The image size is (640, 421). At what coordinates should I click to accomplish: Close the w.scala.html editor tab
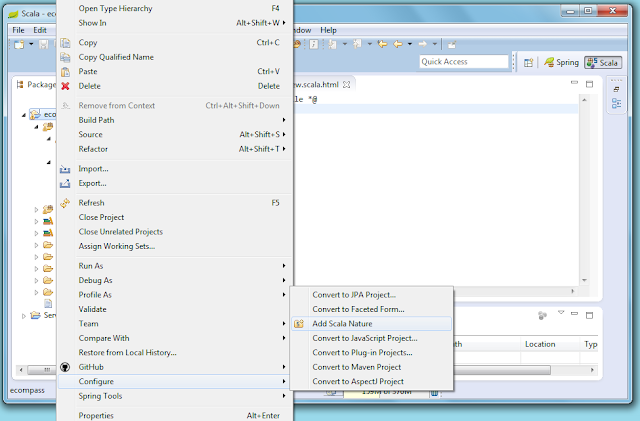347,85
